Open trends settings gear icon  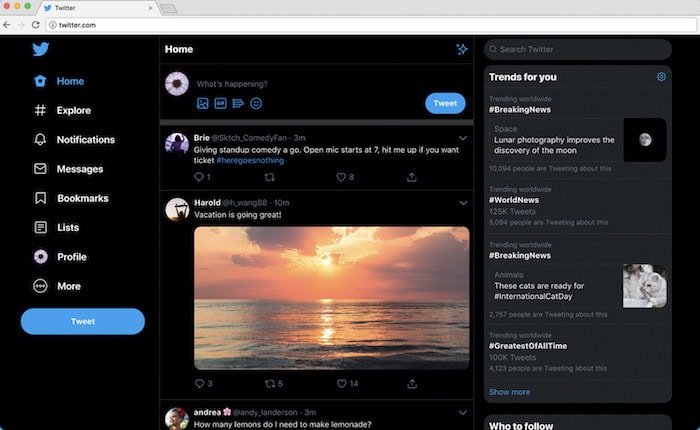661,77
